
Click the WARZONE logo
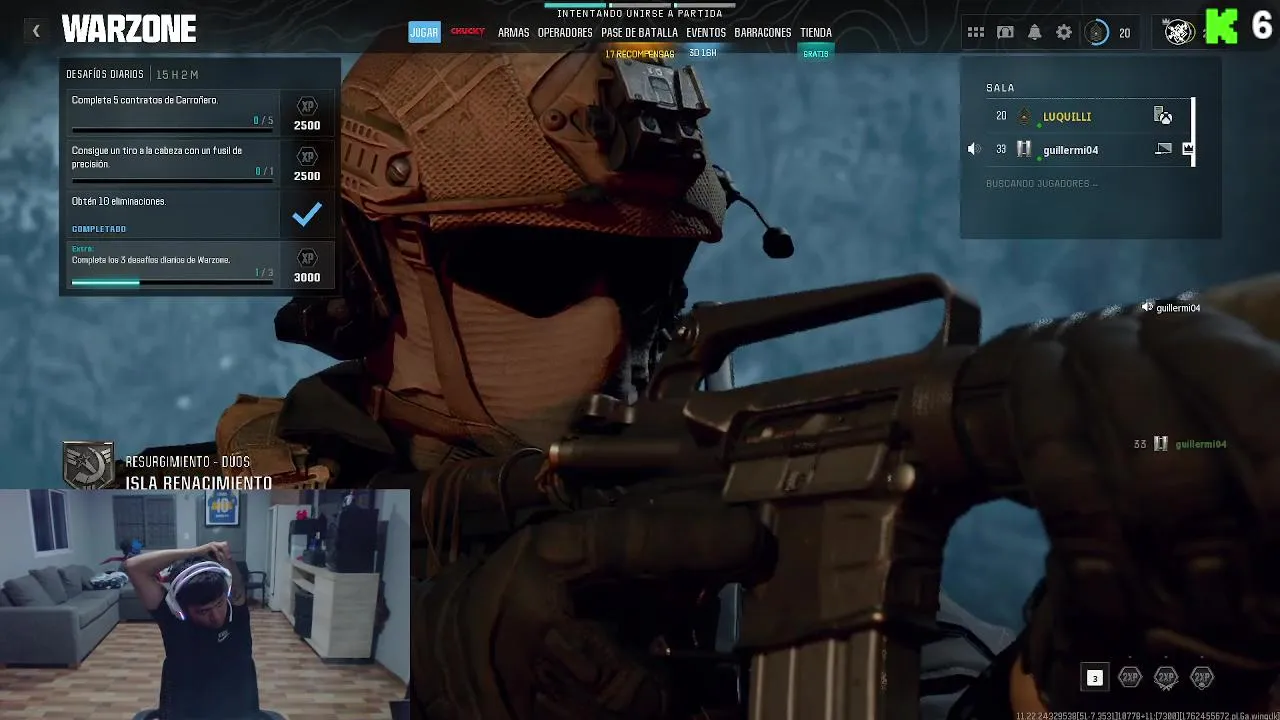pos(129,30)
